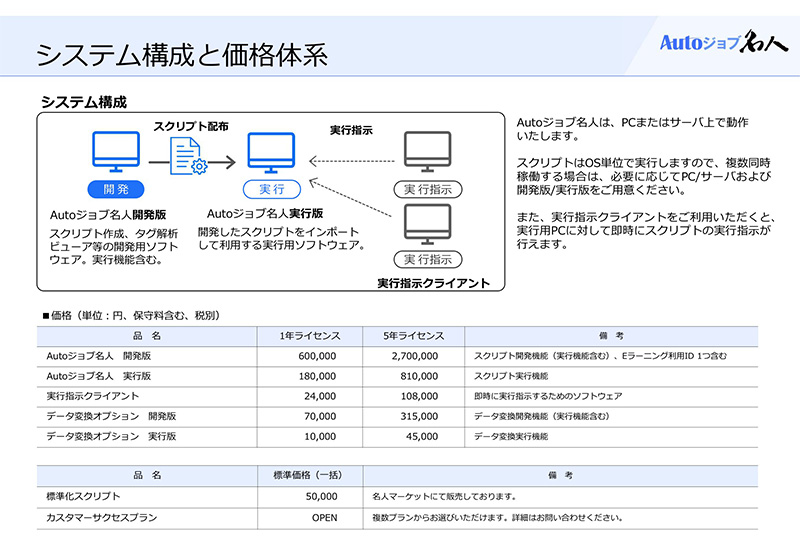
Task: Click the データ変換オプション 開発版 row name
Action: pyautogui.click(x=111, y=416)
